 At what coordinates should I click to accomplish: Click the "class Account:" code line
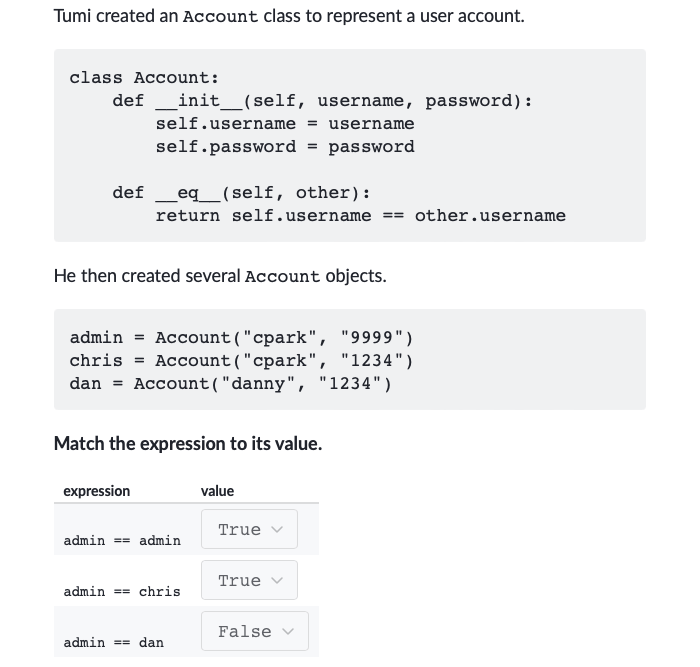(144, 78)
